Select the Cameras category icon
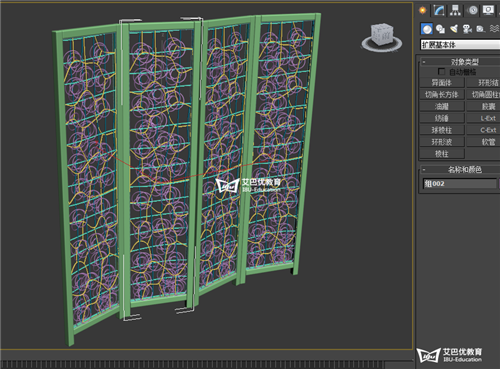 point(467,29)
